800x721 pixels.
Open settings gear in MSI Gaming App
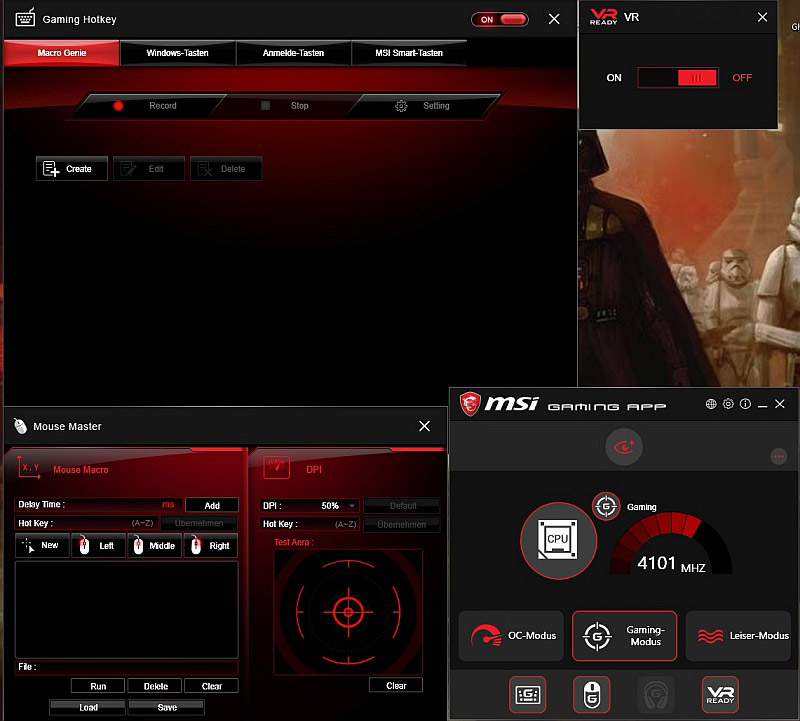pos(728,404)
